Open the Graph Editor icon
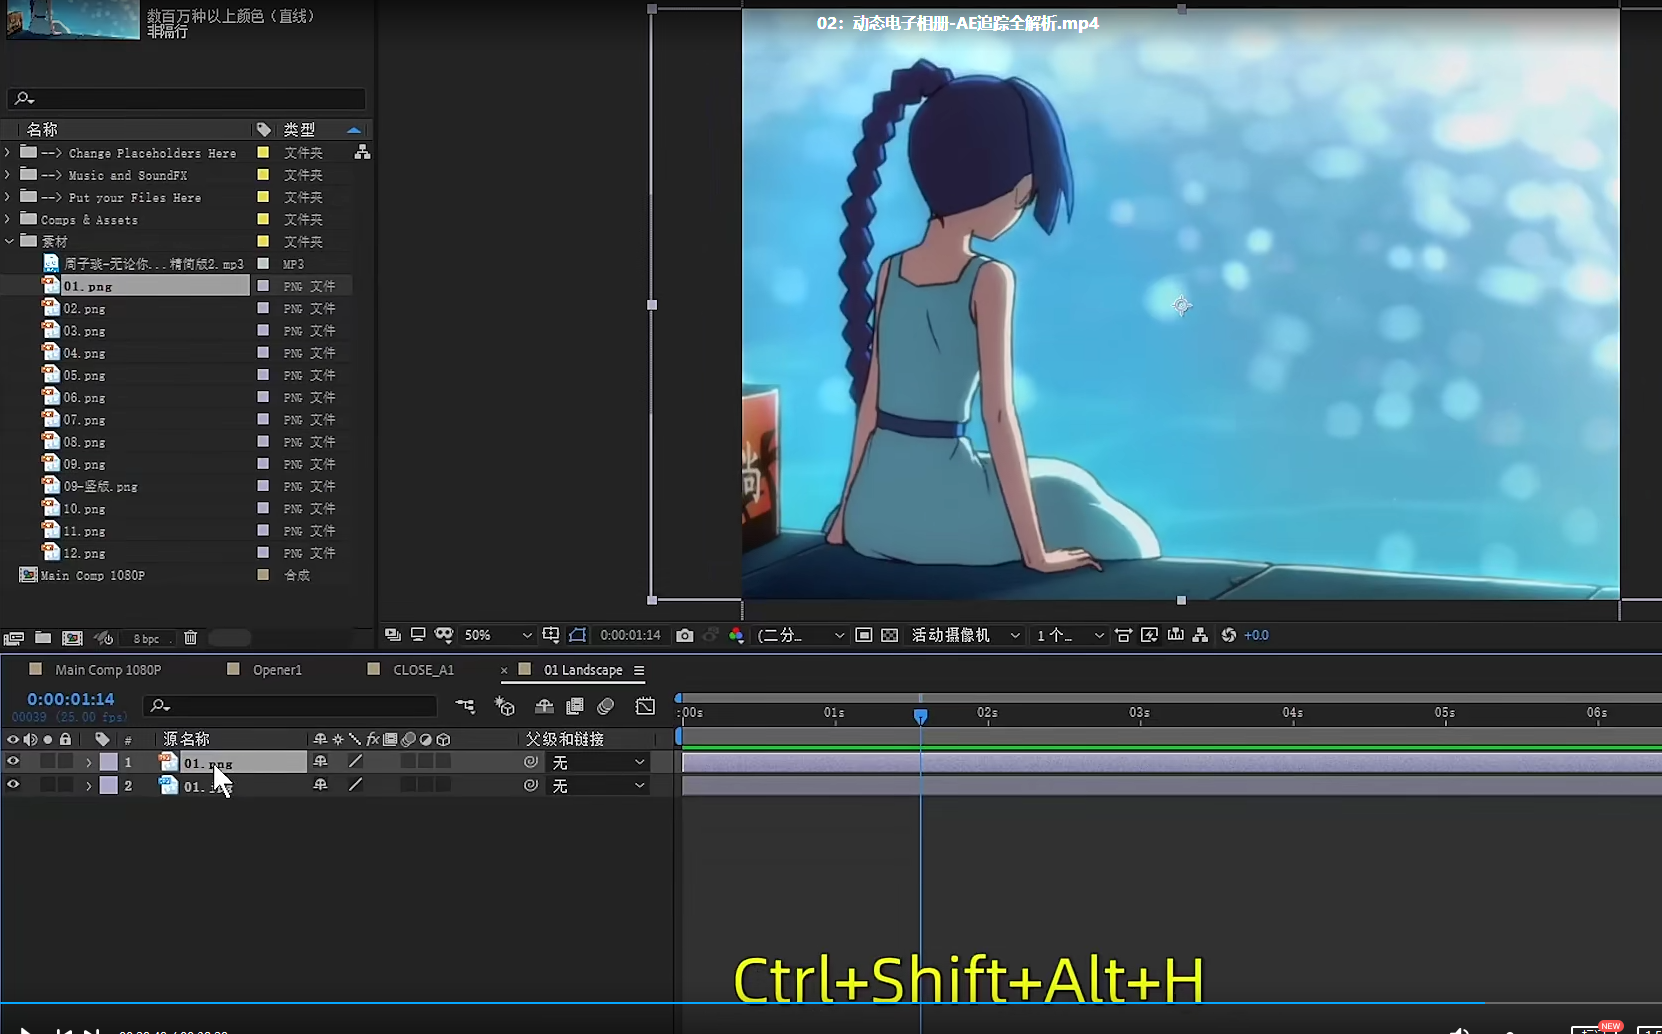The image size is (1662, 1034). coord(645,706)
